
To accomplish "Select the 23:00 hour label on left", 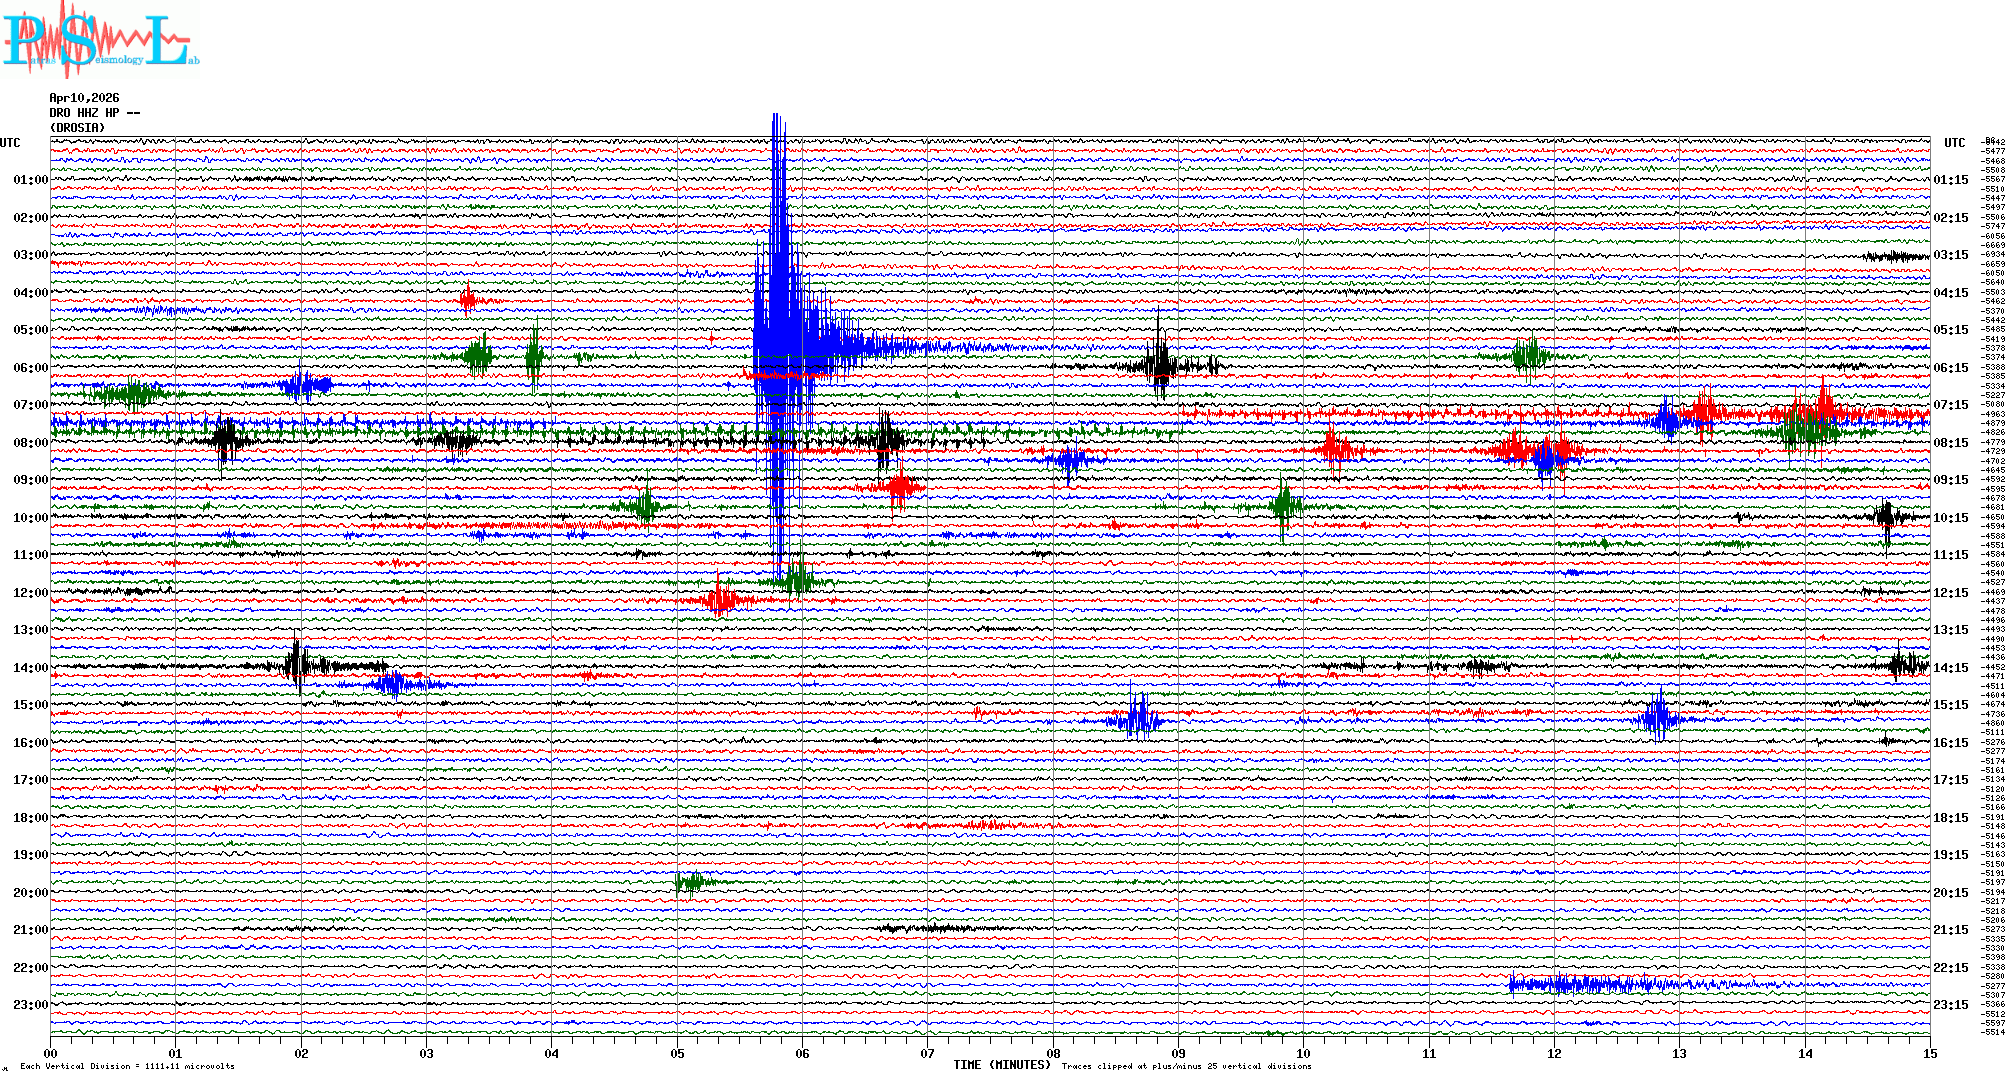I will pos(30,1005).
